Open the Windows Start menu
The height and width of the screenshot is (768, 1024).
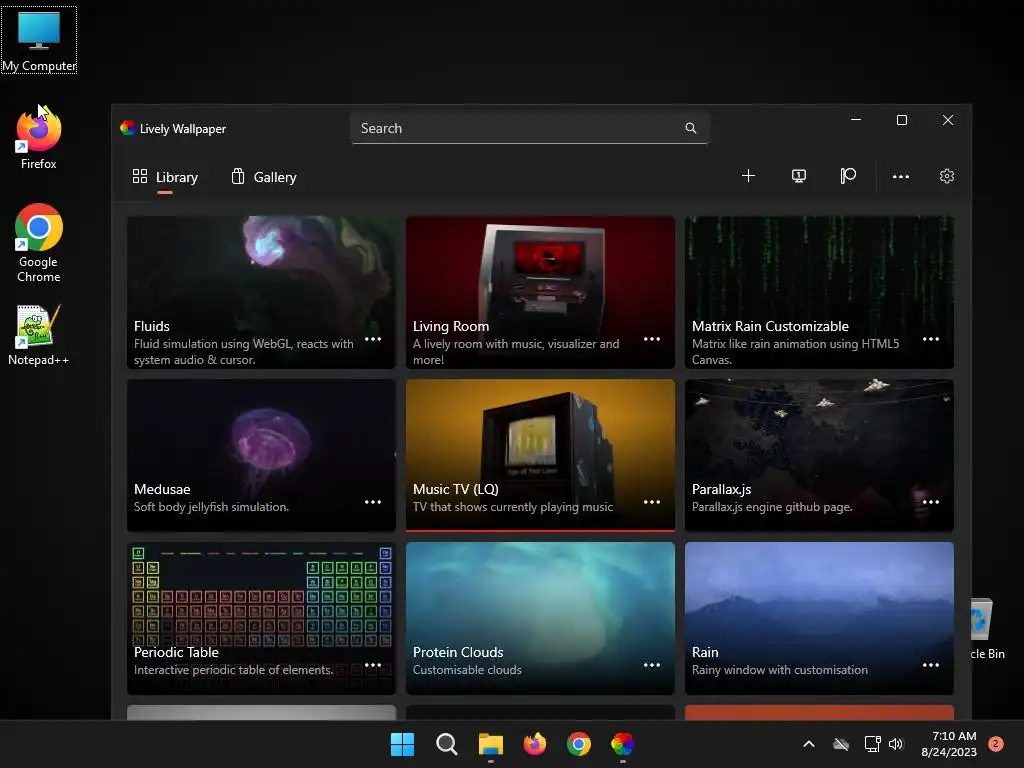tap(402, 744)
